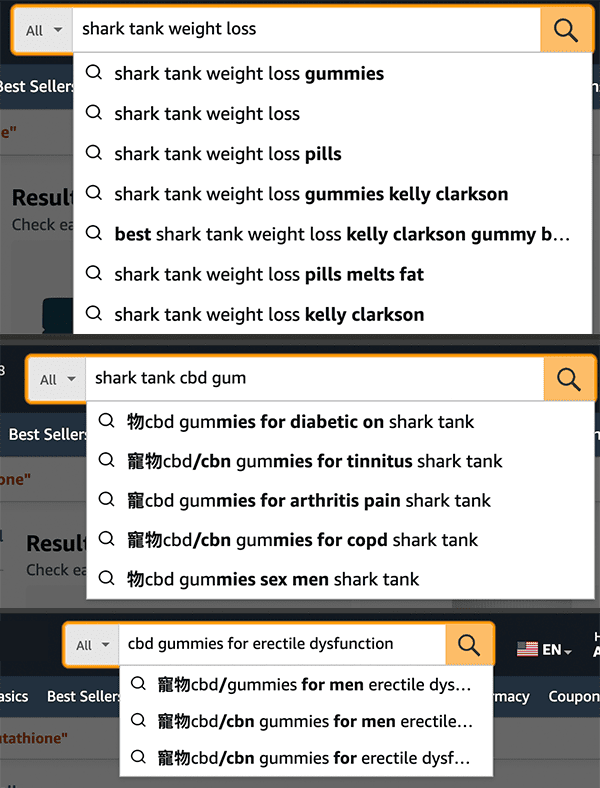Click into the 'cbd gummies for erectile dysfunction' search field
Screen dimensions: 600x788
tap(280, 644)
